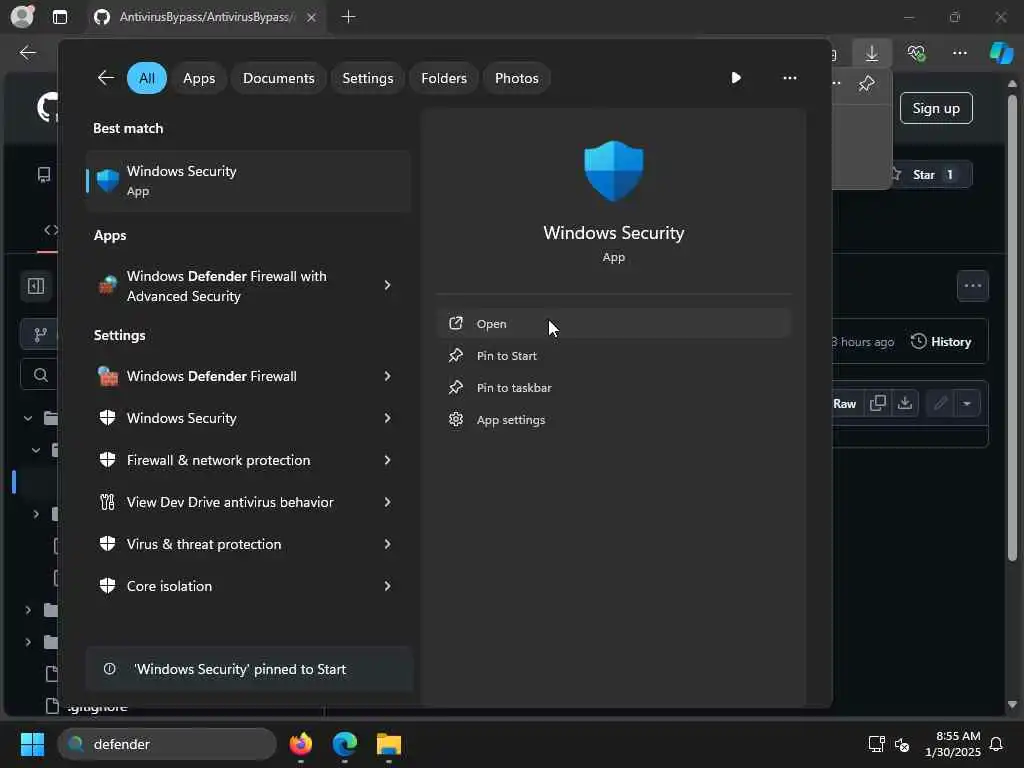
Task: Select the All search filter
Action: (147, 78)
